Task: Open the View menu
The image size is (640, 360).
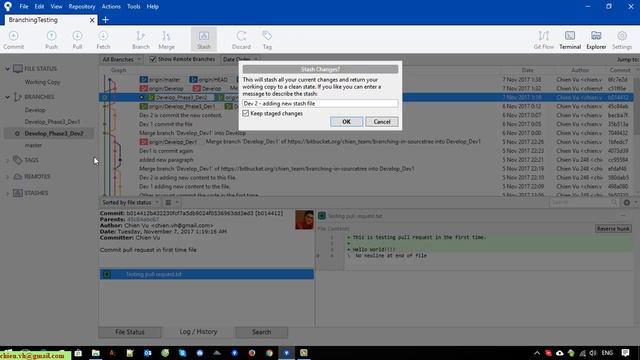Action: coord(56,7)
